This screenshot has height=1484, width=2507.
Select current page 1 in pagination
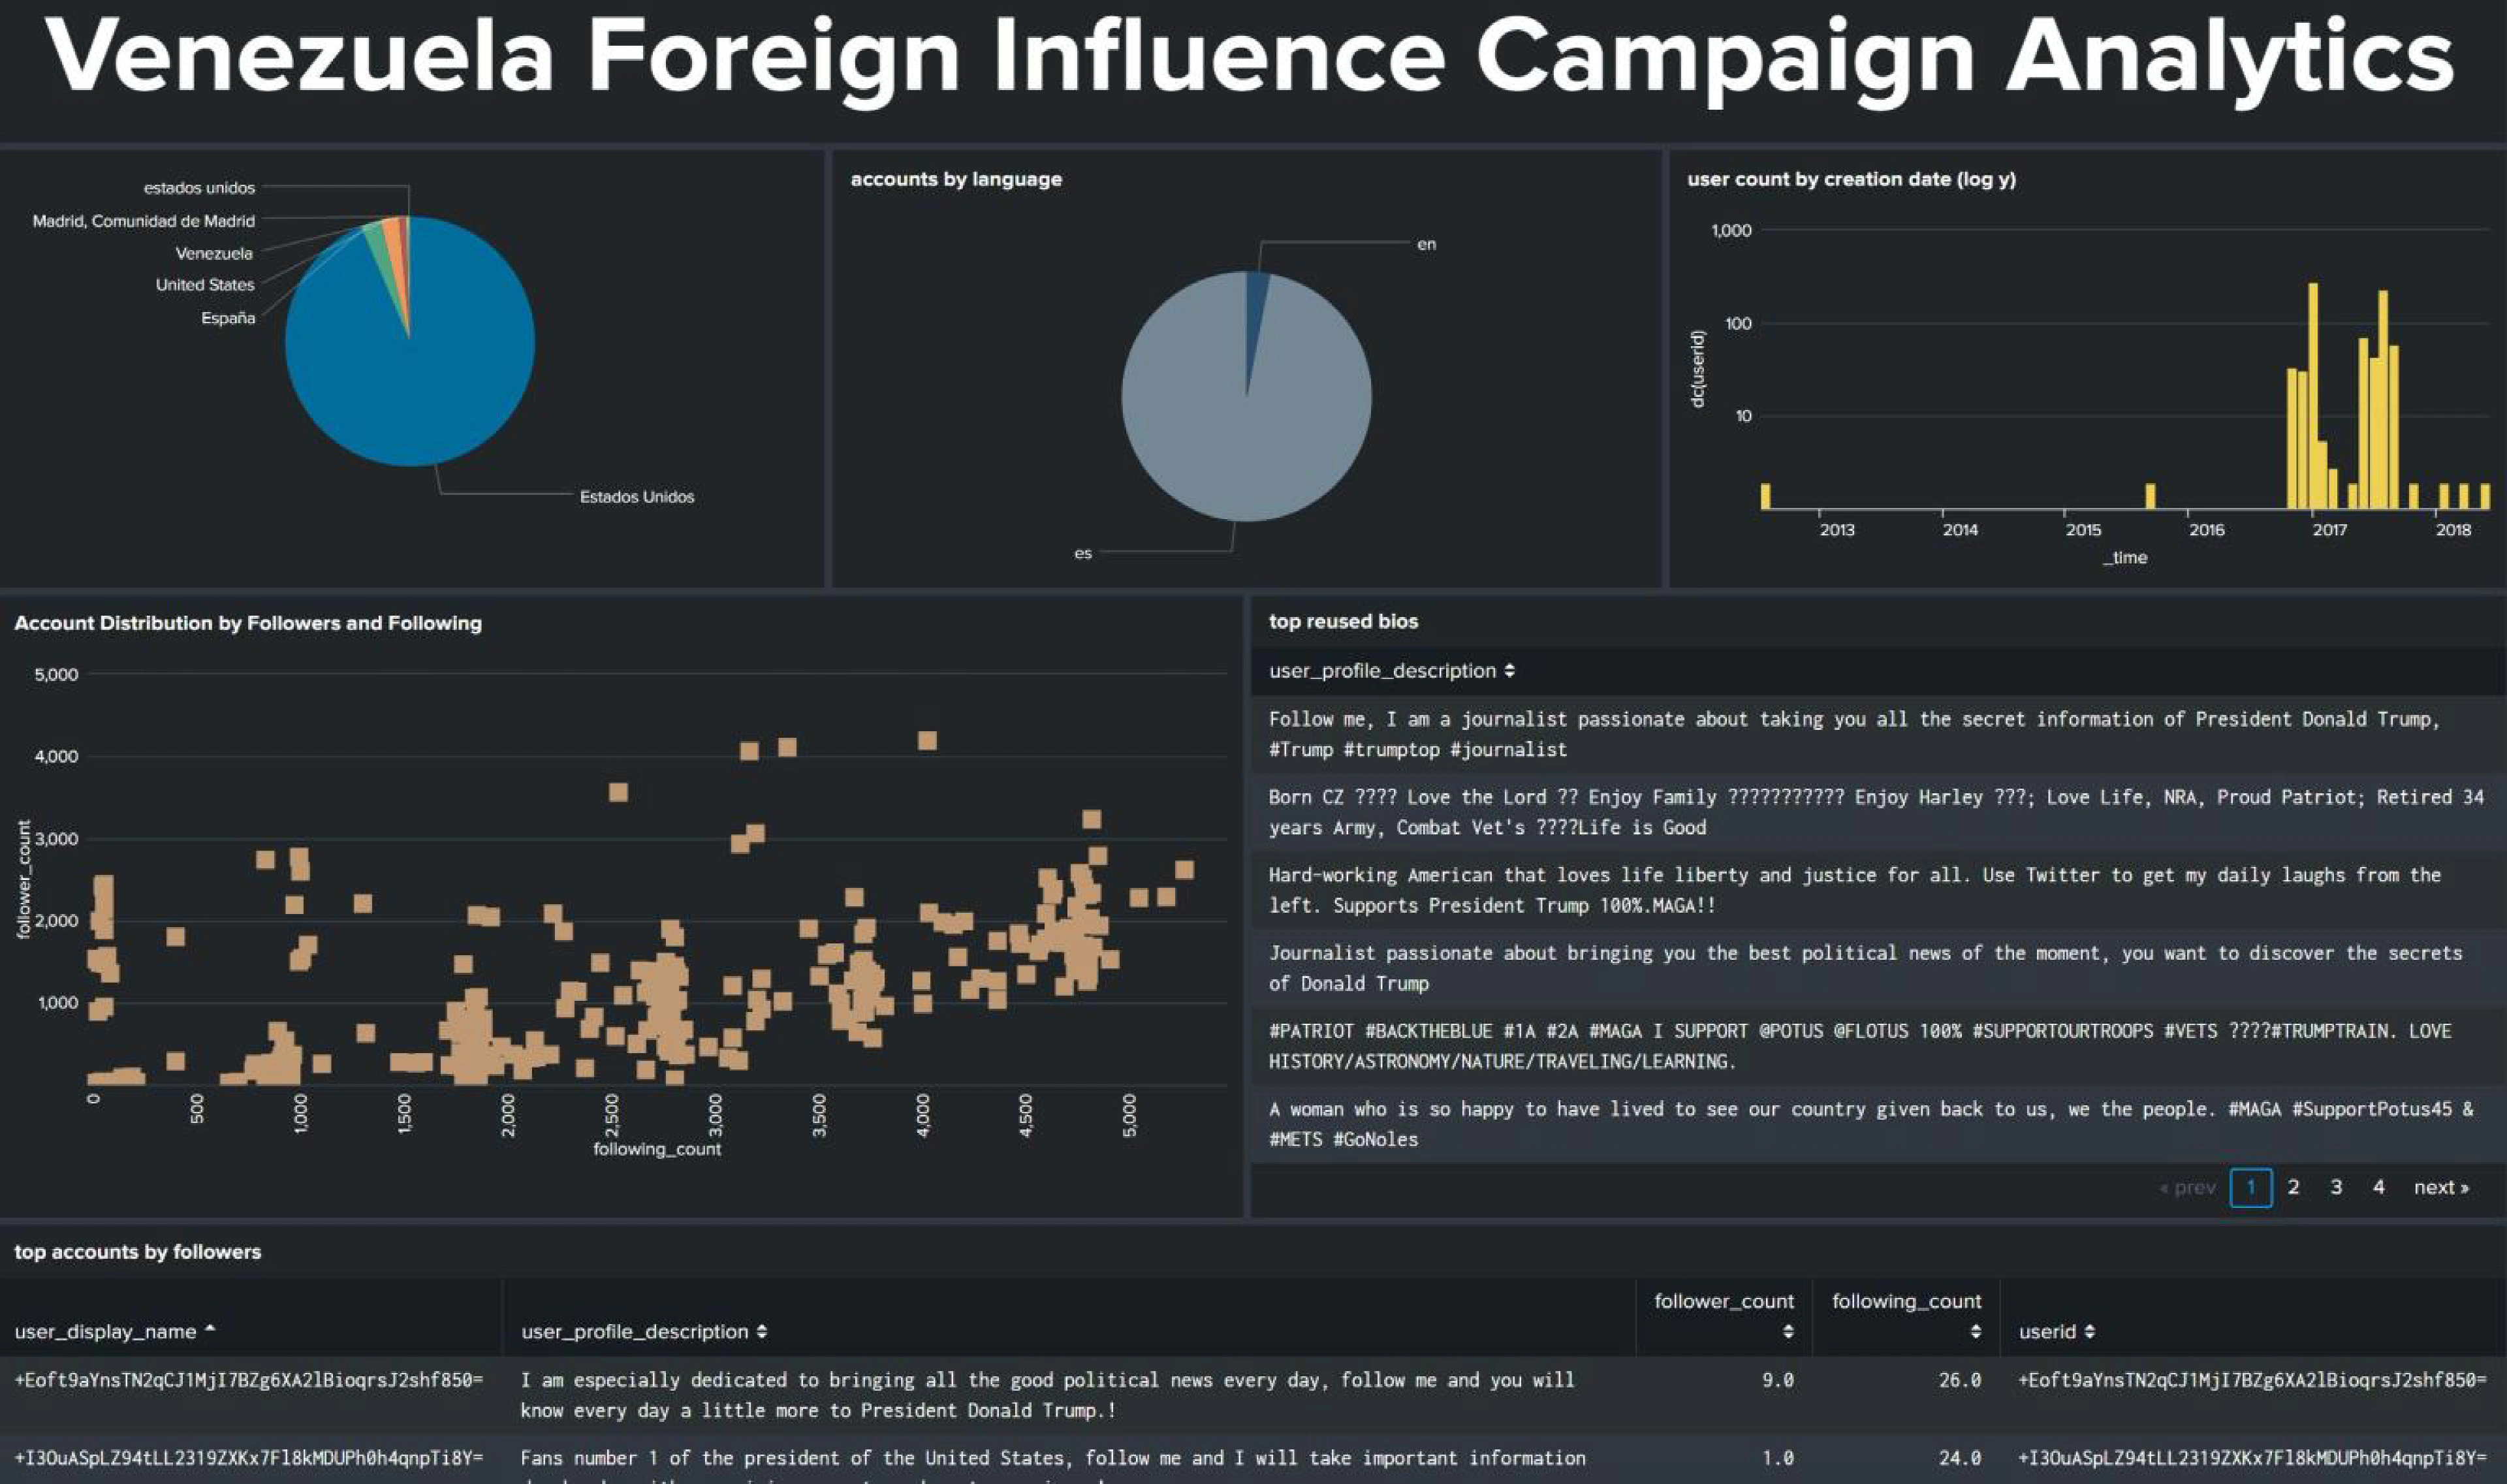pyautogui.click(x=2250, y=1187)
